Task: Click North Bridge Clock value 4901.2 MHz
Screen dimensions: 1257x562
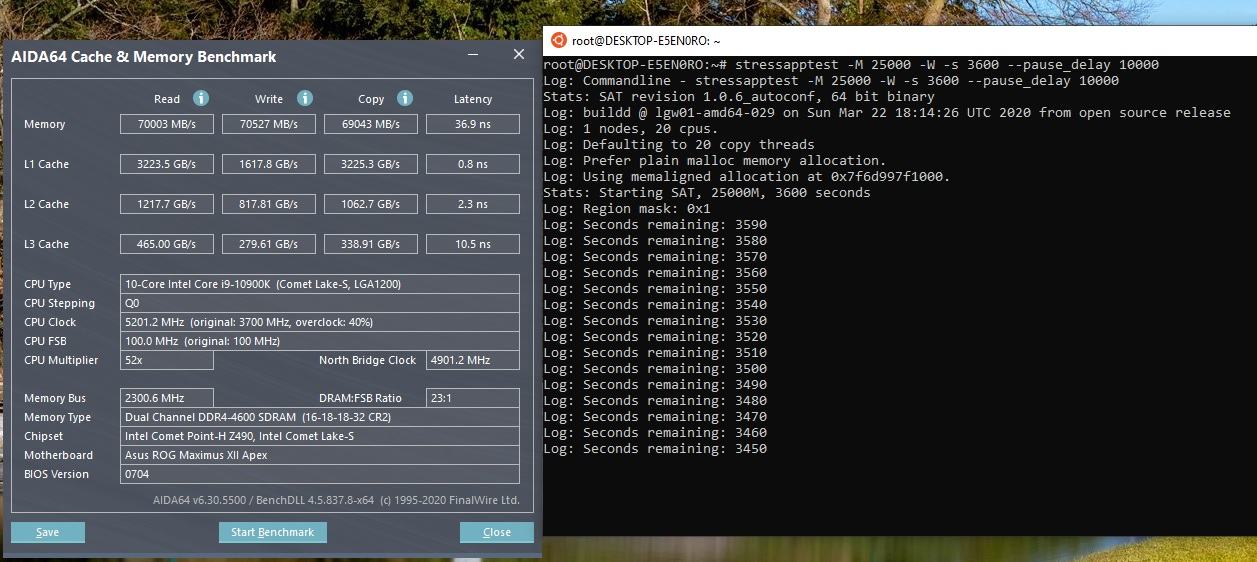Action: click(473, 360)
